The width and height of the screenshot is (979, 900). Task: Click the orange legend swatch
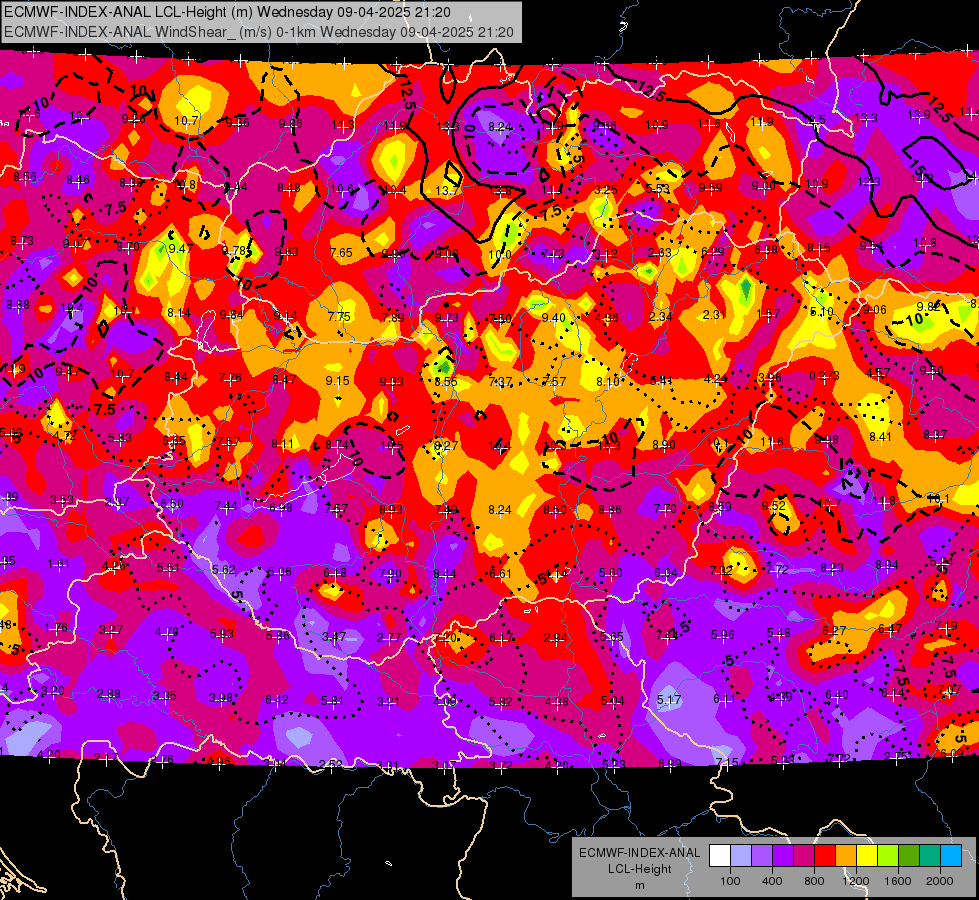pyautogui.click(x=847, y=856)
